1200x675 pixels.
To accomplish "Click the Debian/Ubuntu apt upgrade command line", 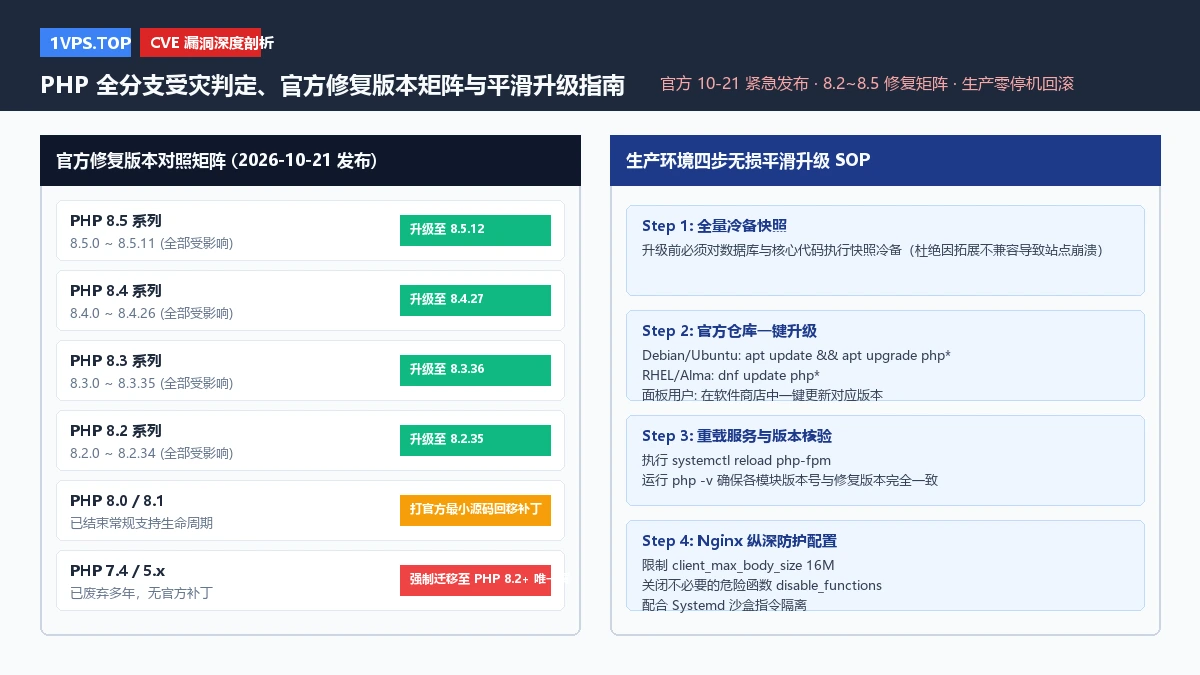I will [x=796, y=355].
